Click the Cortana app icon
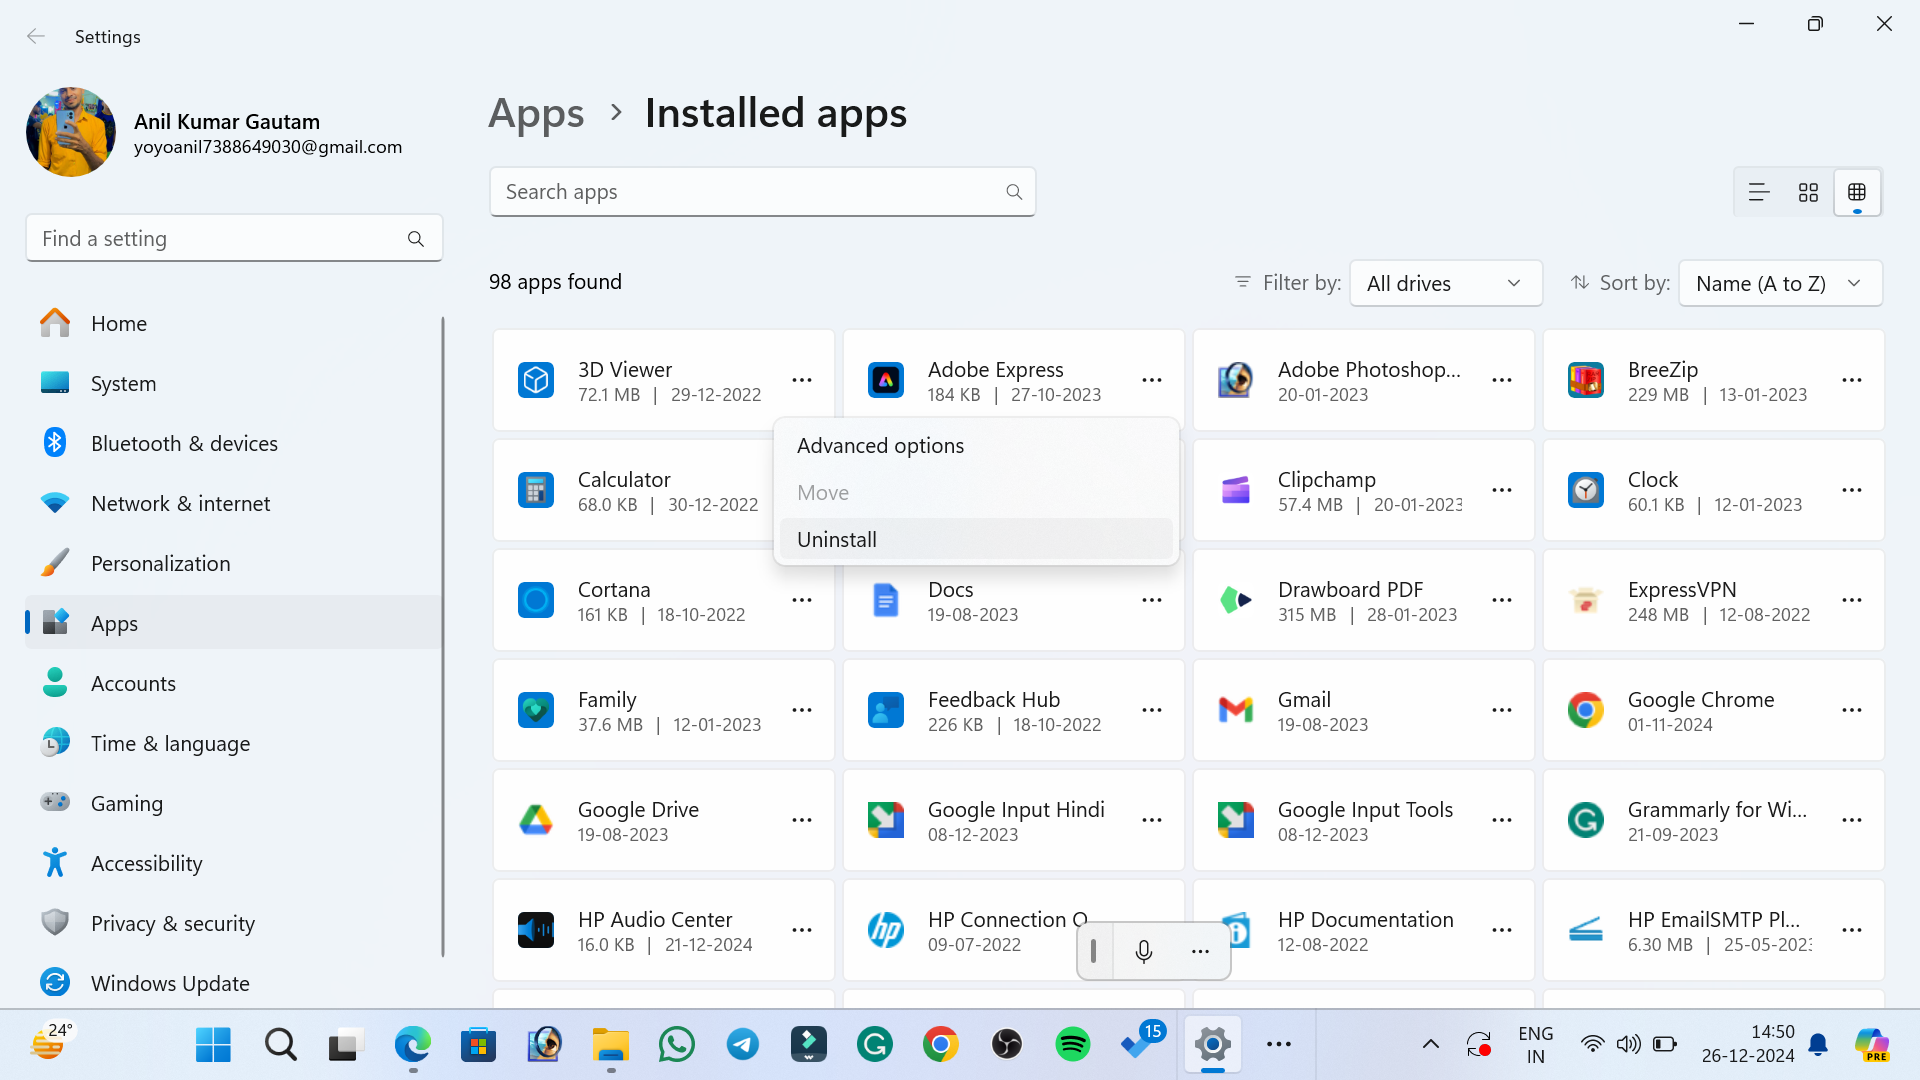Screen dimensions: 1920x1080 coord(536,600)
